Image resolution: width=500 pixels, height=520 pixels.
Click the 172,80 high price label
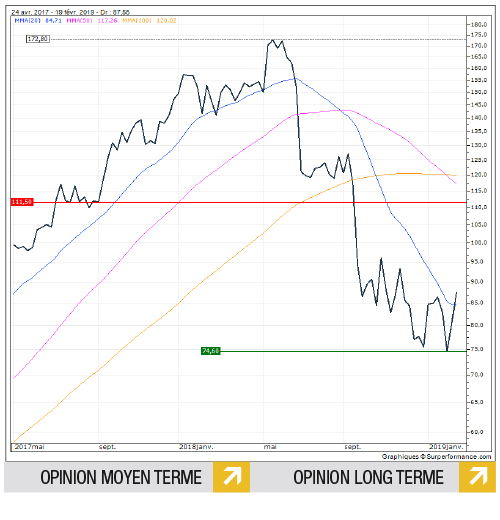38,39
